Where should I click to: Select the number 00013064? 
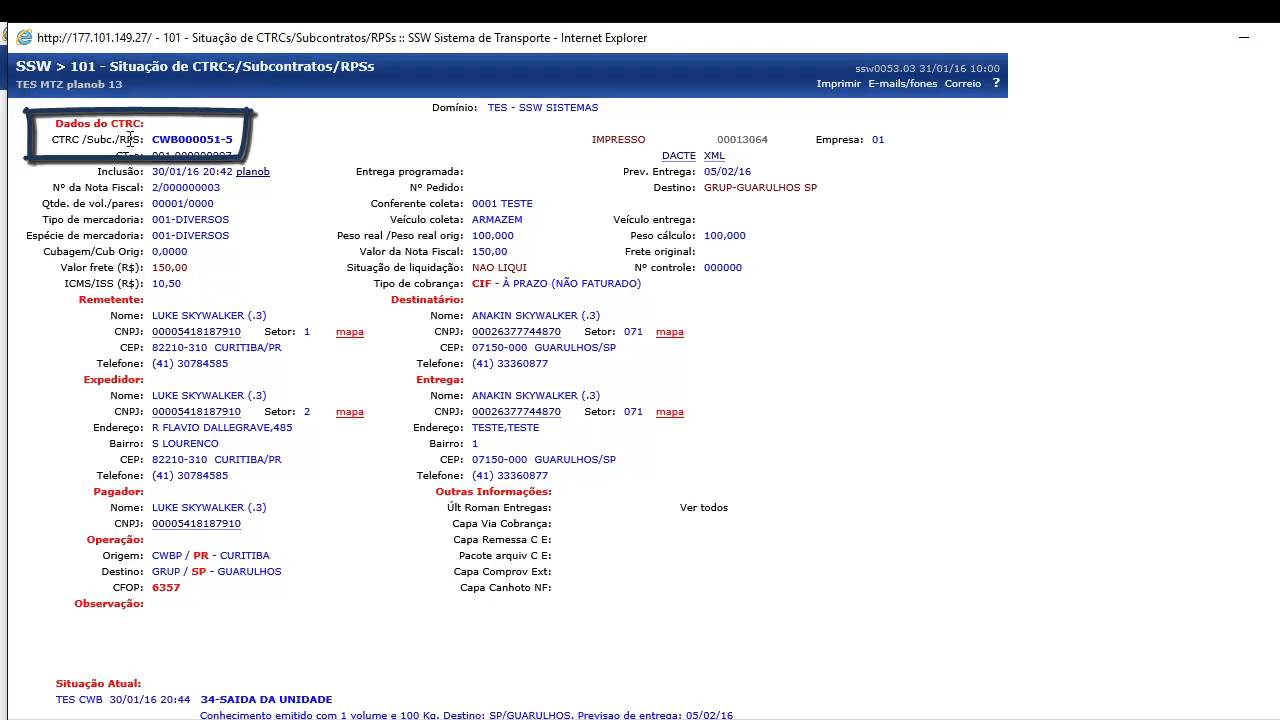click(742, 140)
